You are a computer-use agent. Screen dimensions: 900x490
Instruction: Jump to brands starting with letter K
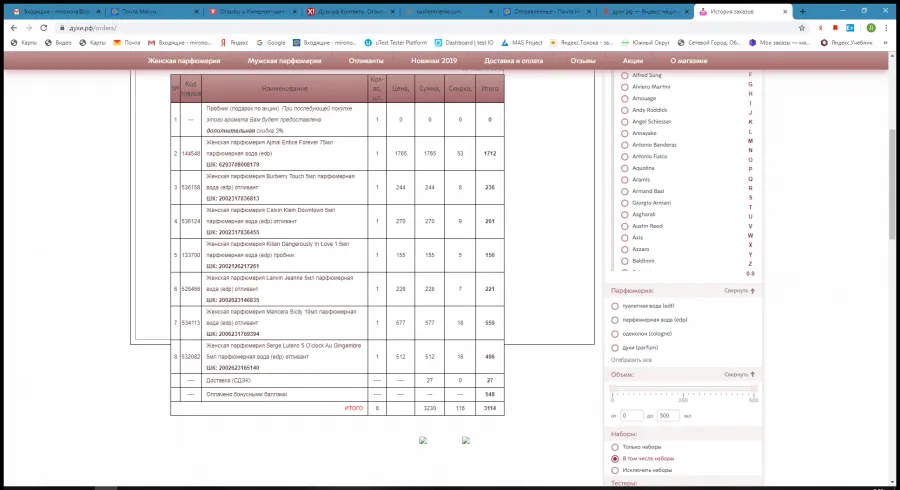pyautogui.click(x=750, y=122)
